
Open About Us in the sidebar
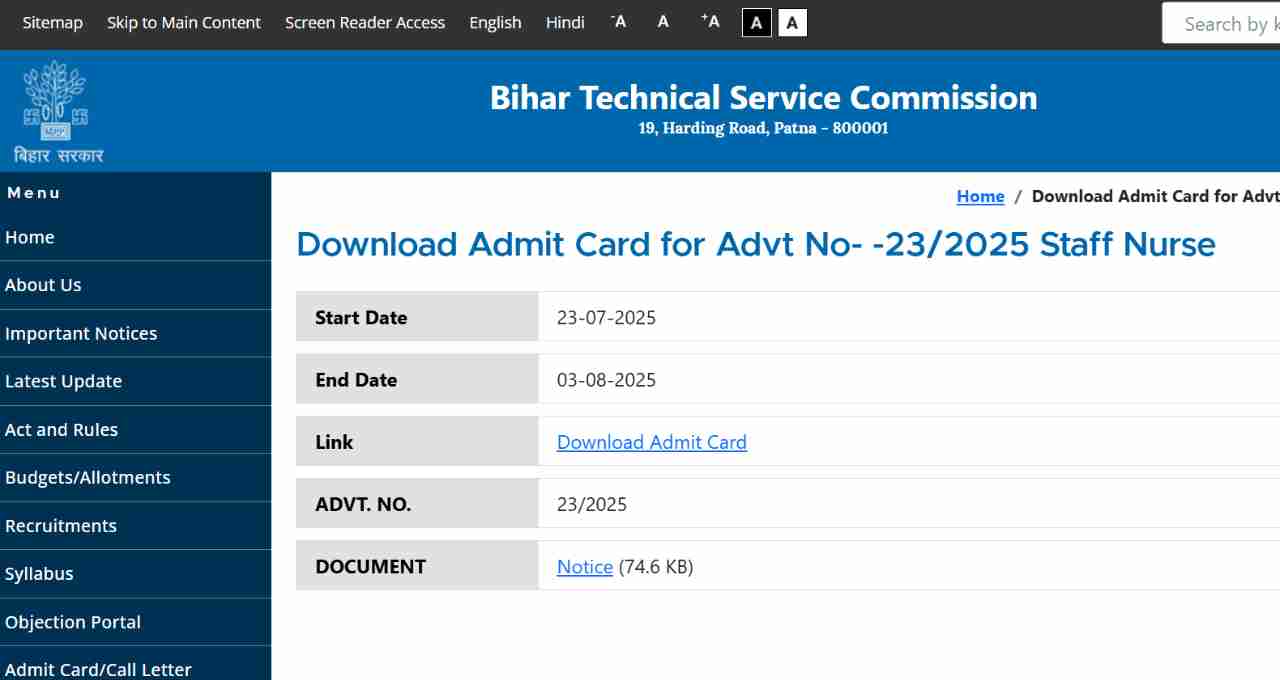click(x=135, y=285)
